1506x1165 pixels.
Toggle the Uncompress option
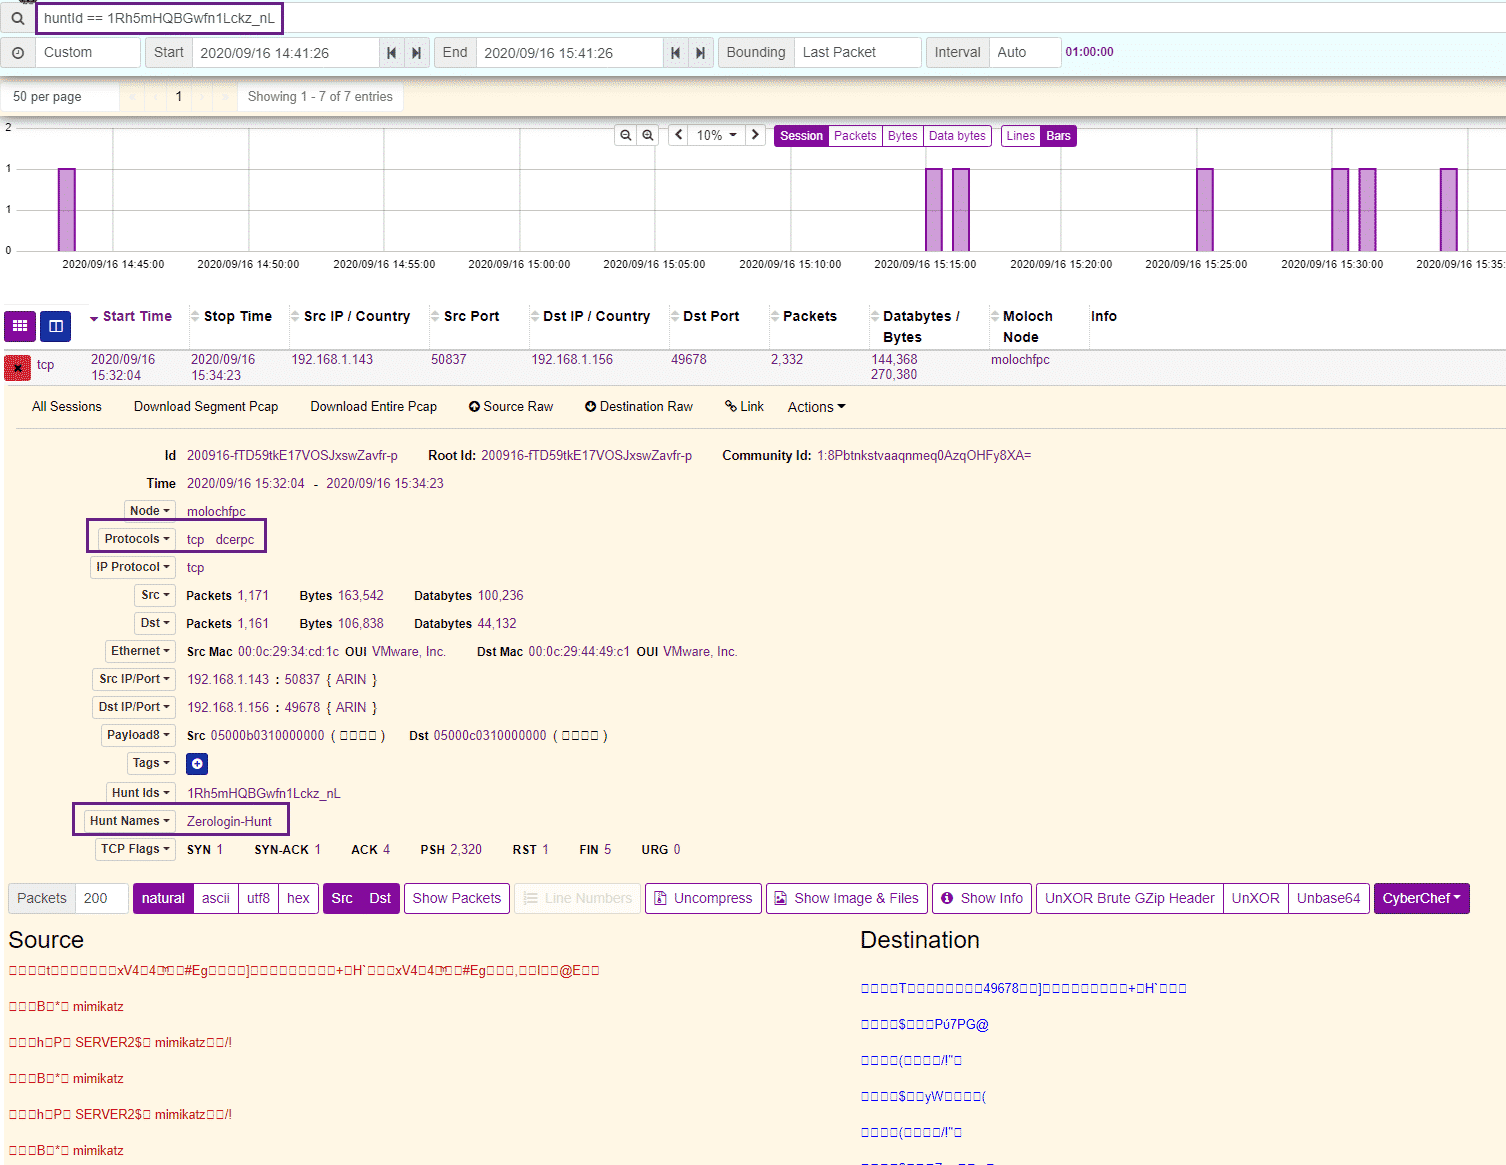click(703, 898)
